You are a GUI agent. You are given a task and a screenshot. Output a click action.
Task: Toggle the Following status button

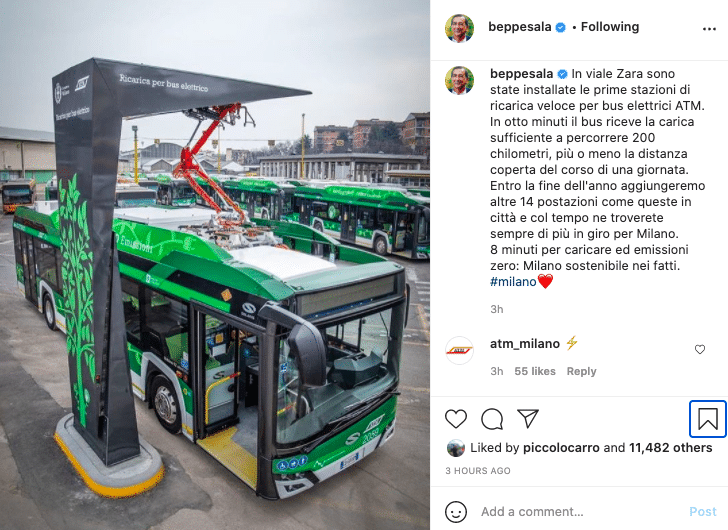click(610, 27)
